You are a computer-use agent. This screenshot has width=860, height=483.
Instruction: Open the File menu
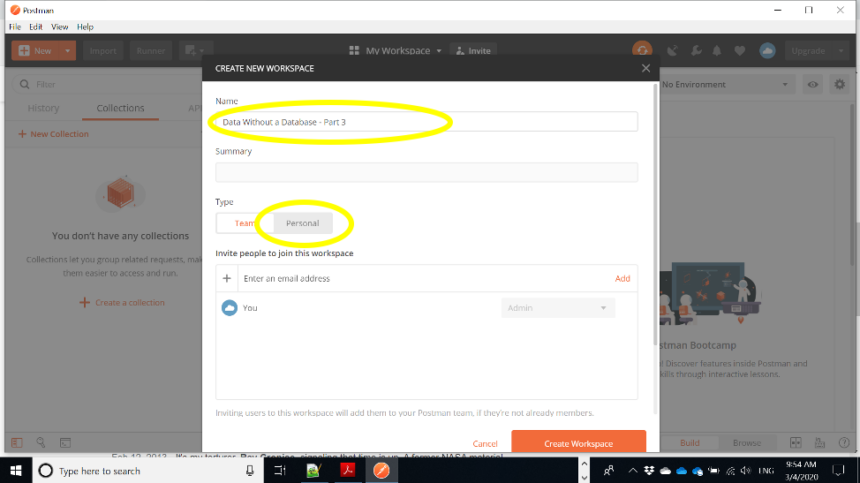point(15,26)
